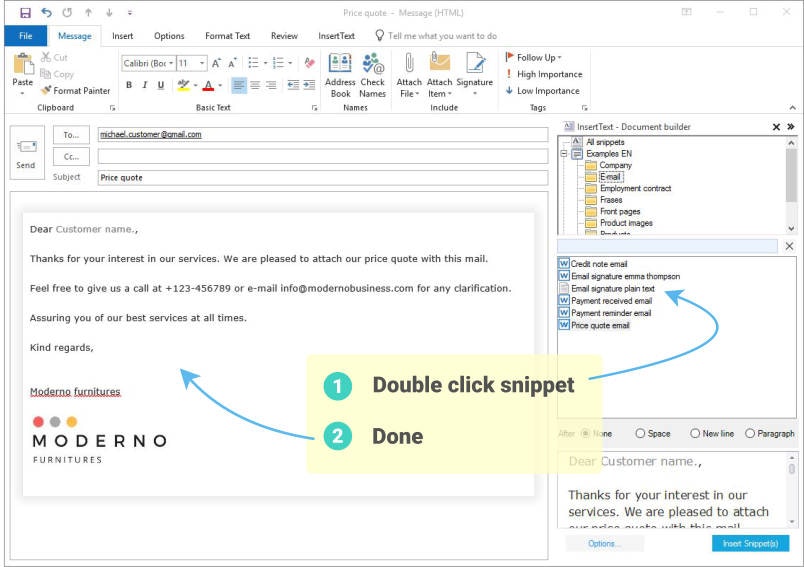804x567 pixels.
Task: Open the highlight color dropdown arrow
Action: pyautogui.click(x=195, y=85)
